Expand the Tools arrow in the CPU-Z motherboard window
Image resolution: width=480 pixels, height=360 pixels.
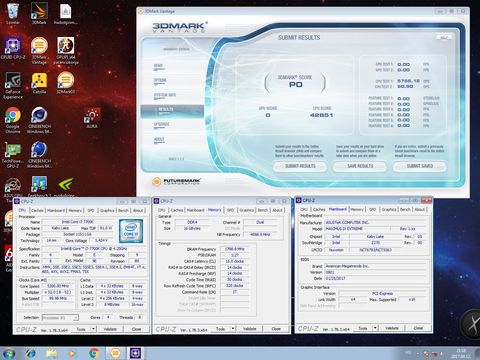point(375,328)
